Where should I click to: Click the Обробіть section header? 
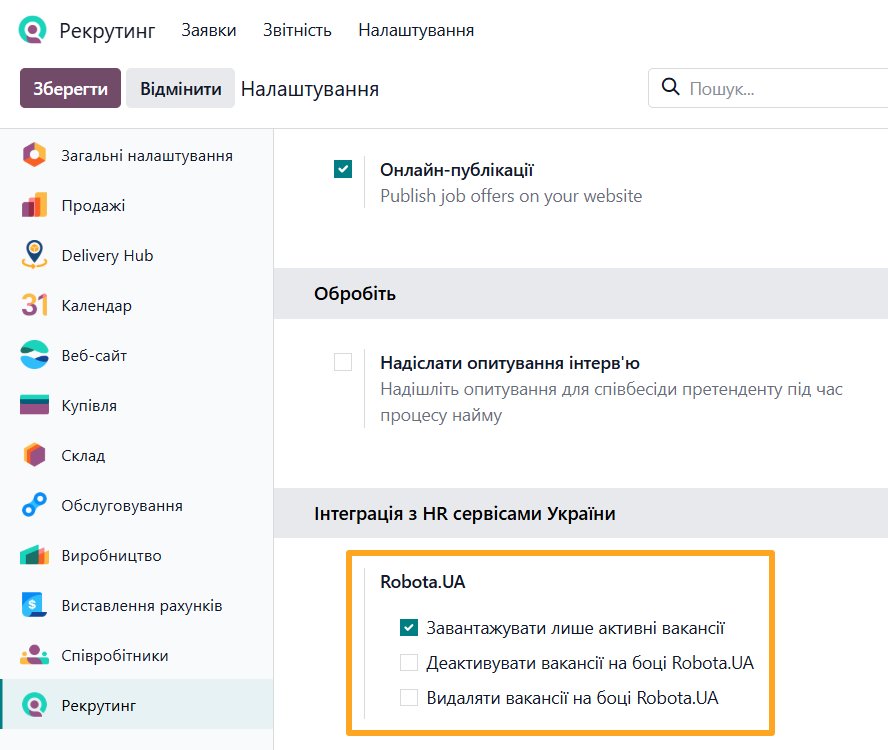tap(355, 294)
